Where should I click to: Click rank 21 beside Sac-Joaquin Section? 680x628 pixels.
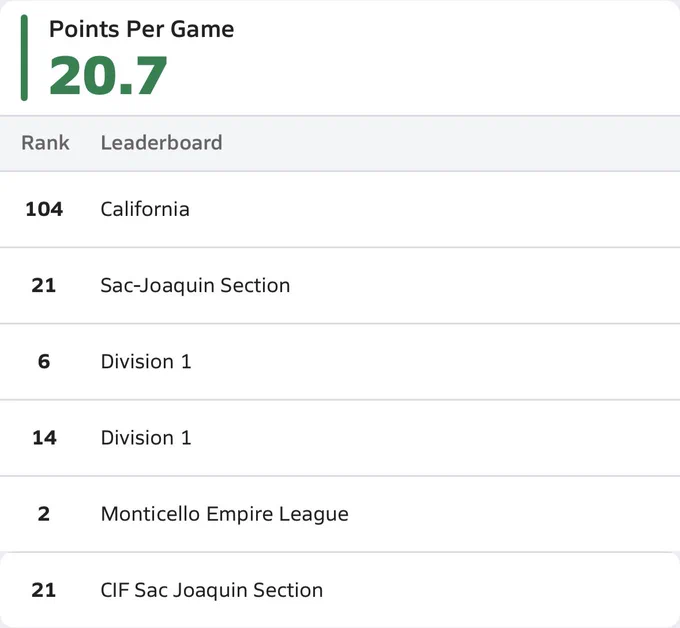44,285
